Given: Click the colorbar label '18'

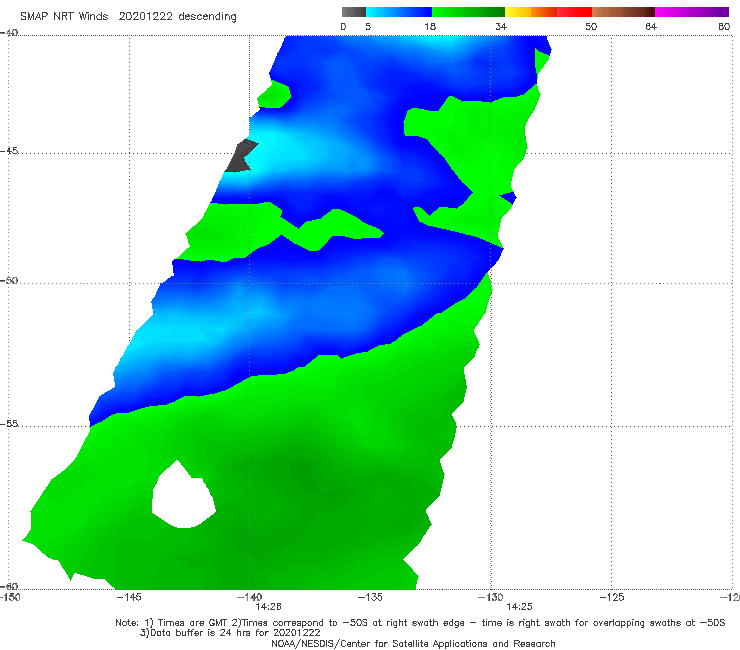Looking at the screenshot, I should 430,26.
